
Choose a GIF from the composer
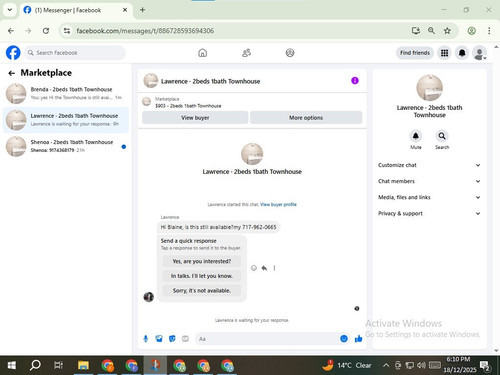[185, 339]
